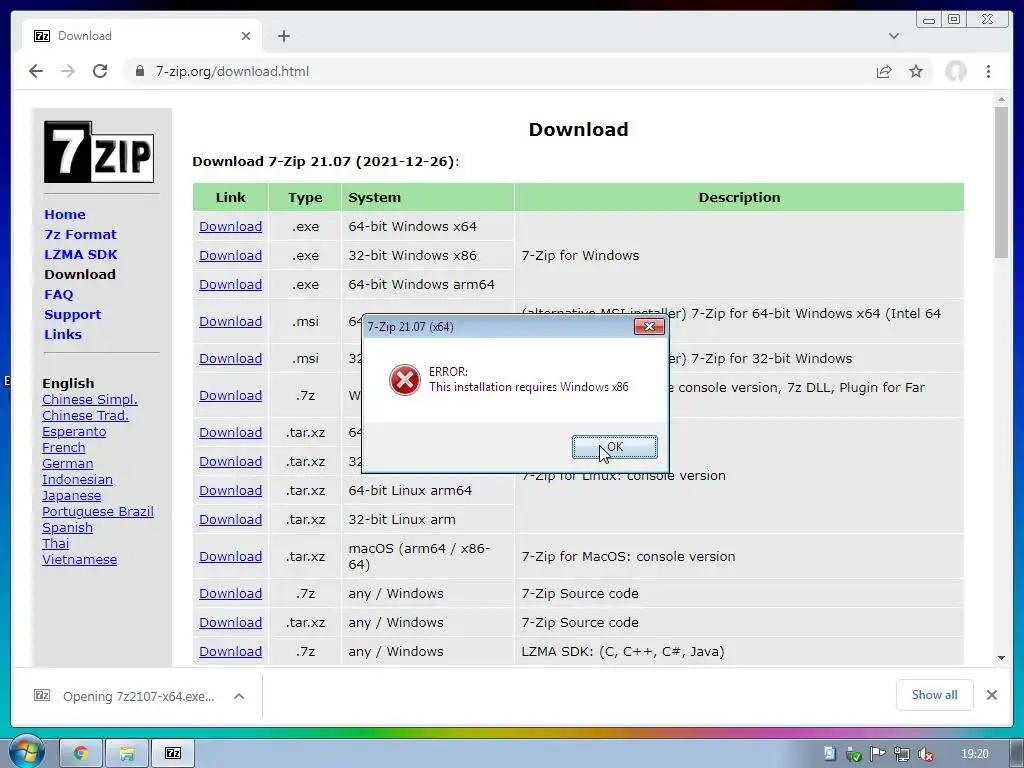1024x768 pixels.
Task: Download the 32-bit Linux arm tar.xz
Action: click(231, 520)
